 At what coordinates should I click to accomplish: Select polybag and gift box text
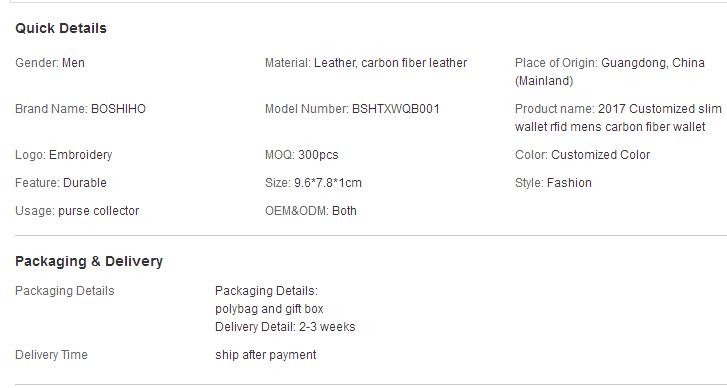click(x=269, y=309)
